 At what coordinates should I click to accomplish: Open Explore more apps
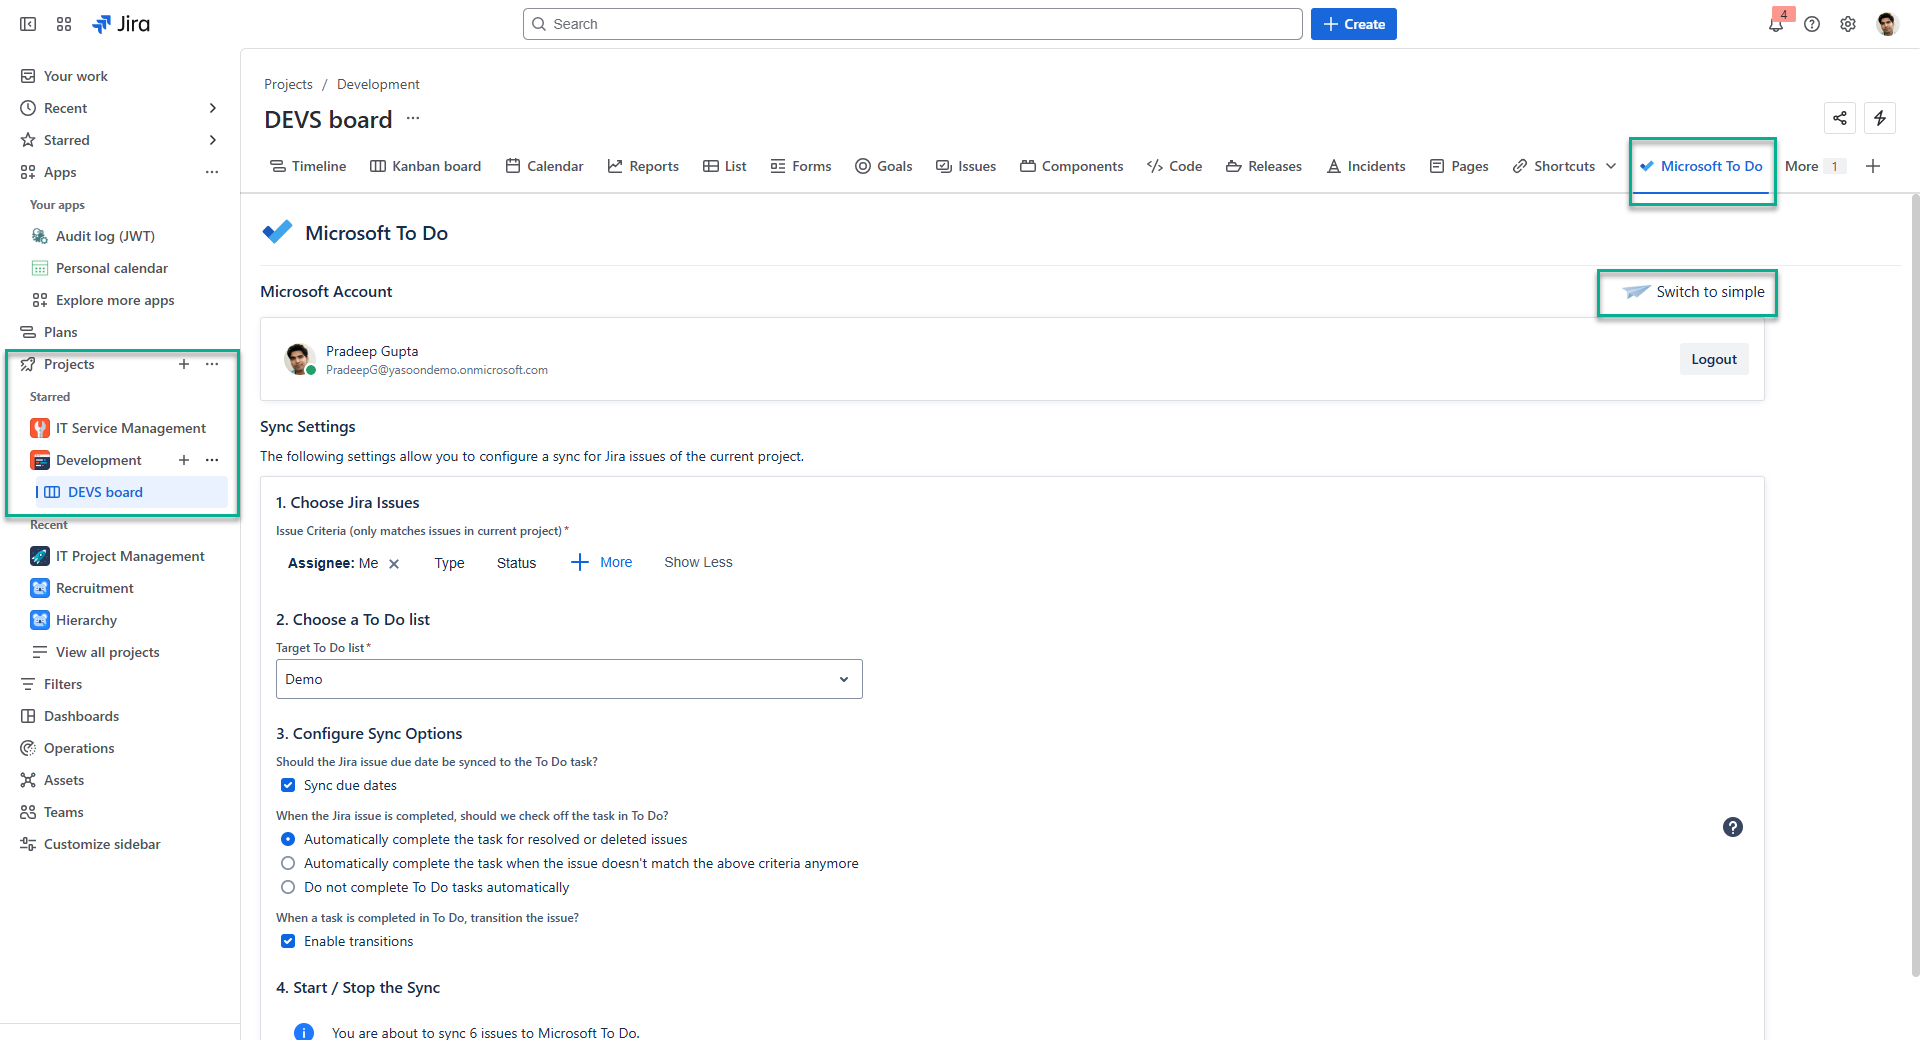(x=115, y=300)
